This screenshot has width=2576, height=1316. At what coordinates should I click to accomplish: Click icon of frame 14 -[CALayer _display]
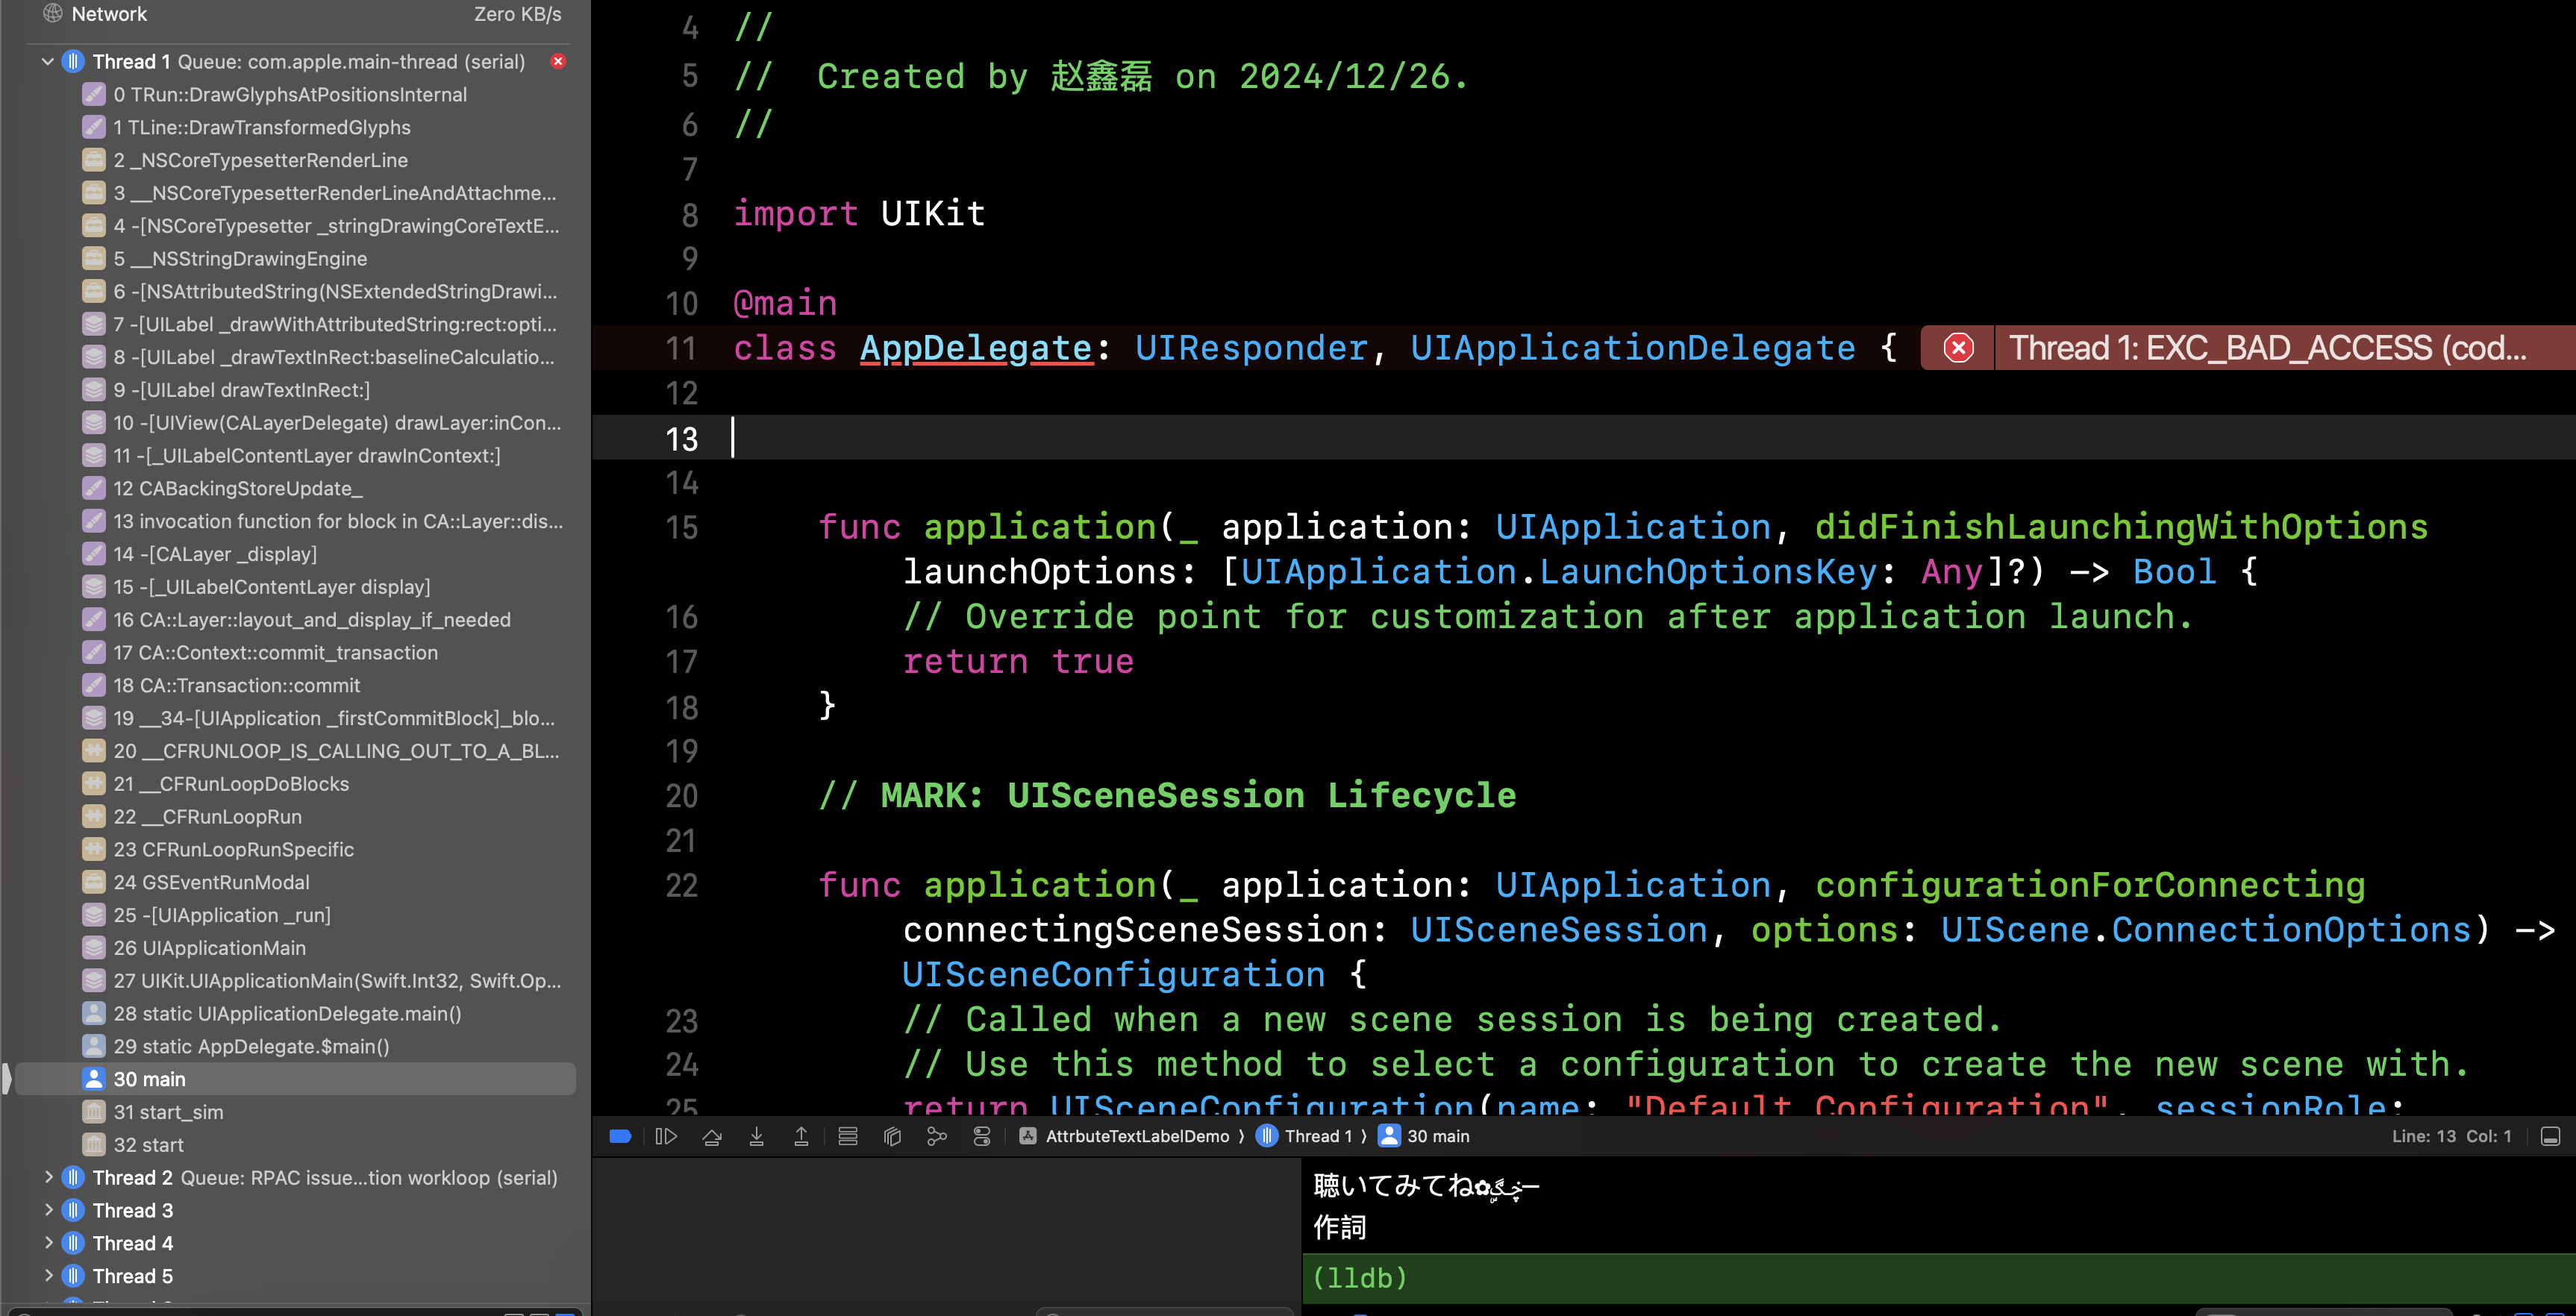click(x=93, y=554)
